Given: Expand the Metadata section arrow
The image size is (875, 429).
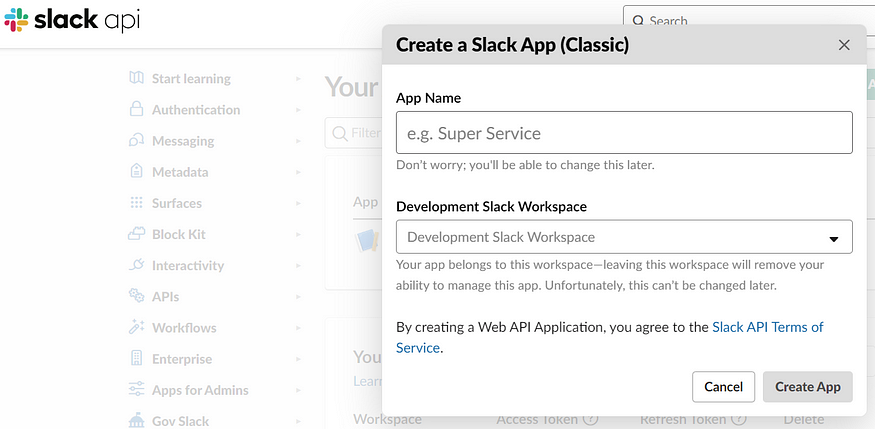Looking at the screenshot, I should [299, 172].
